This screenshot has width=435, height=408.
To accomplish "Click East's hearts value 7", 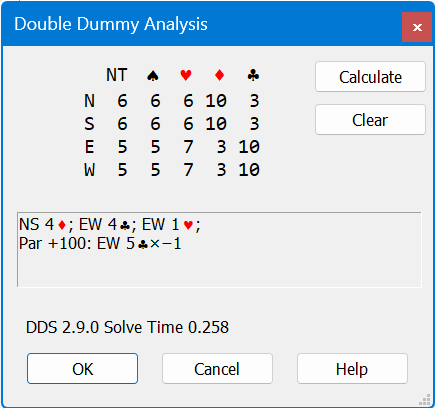I will point(188,147).
